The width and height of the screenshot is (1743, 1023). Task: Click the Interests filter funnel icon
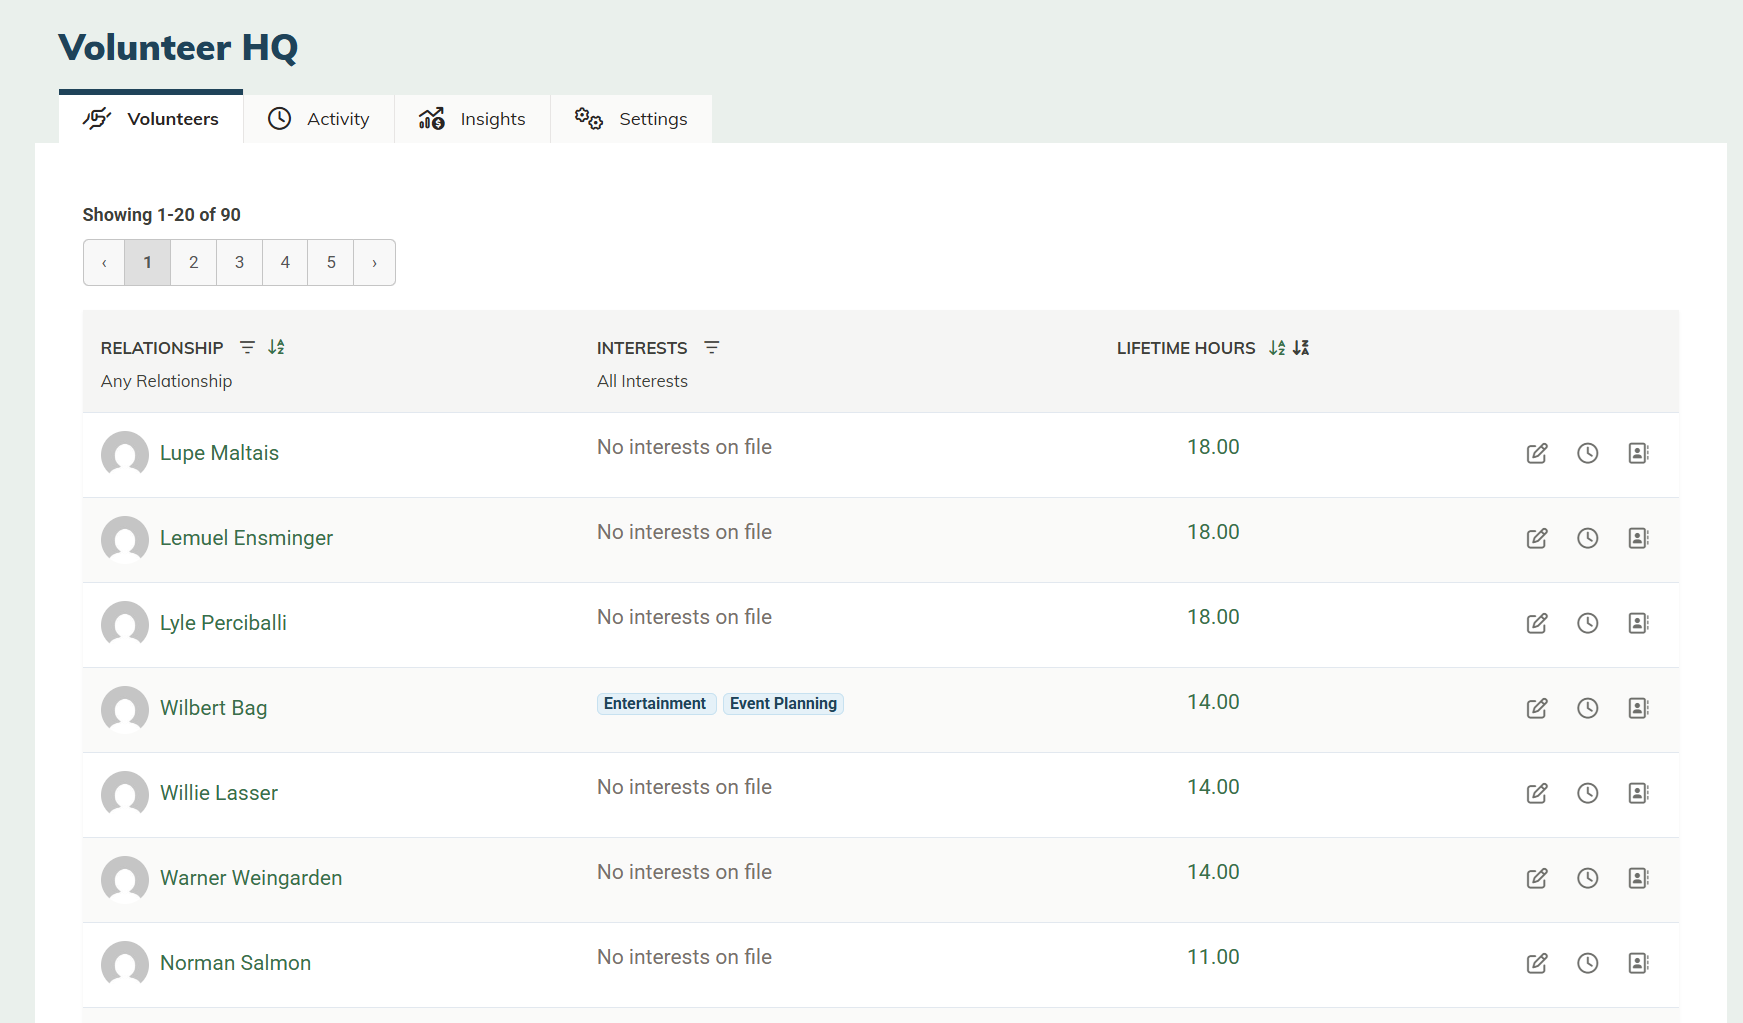point(711,347)
